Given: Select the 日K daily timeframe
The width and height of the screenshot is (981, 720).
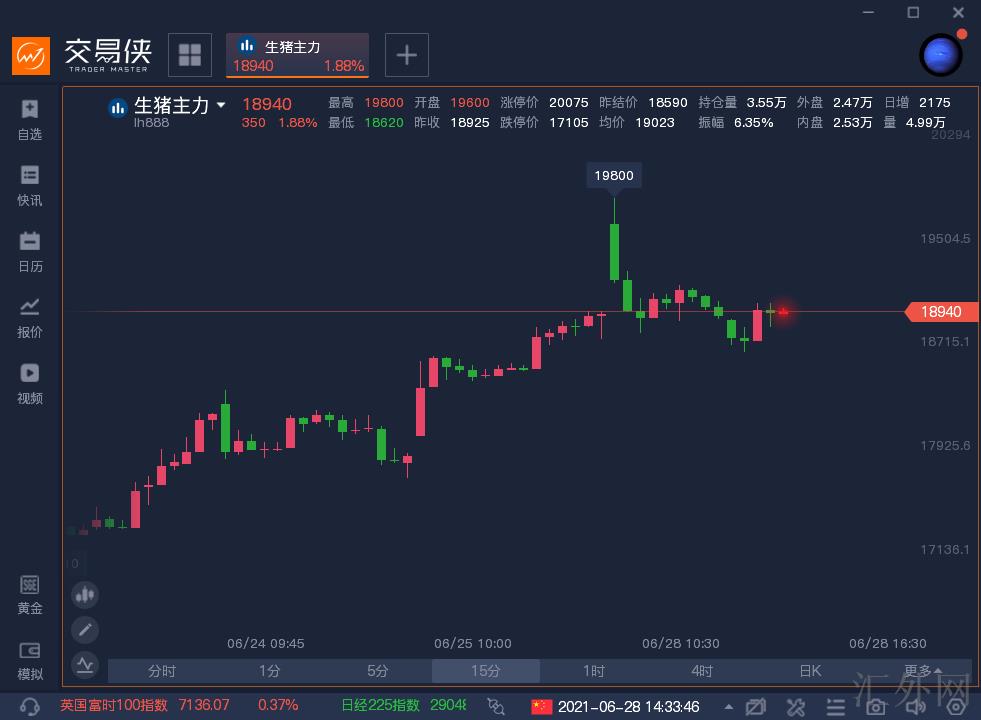Looking at the screenshot, I should pyautogui.click(x=810, y=671).
